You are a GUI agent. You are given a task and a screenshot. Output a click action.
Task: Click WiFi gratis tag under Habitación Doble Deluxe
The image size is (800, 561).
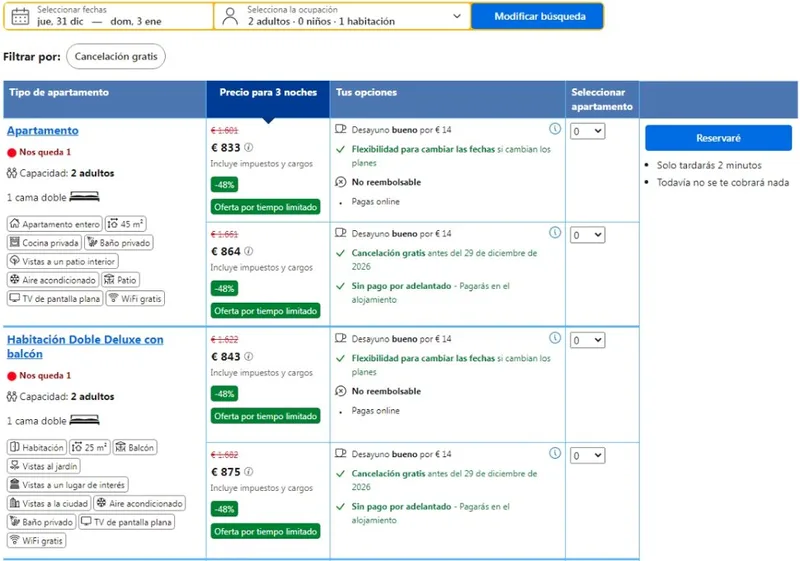(36, 541)
